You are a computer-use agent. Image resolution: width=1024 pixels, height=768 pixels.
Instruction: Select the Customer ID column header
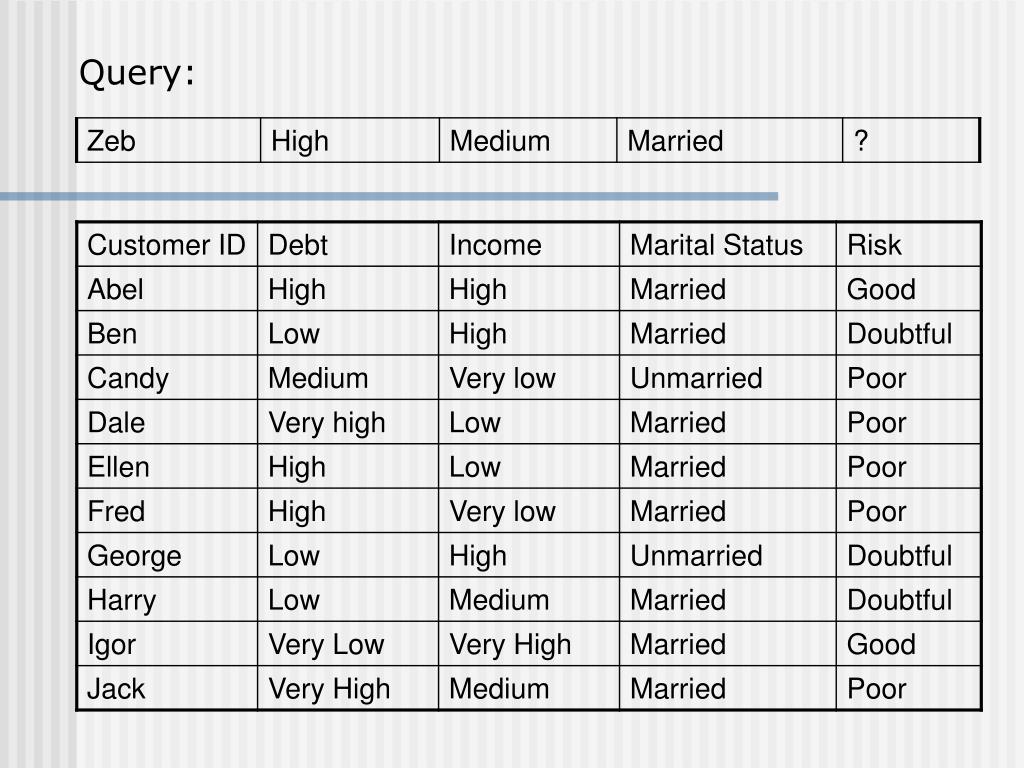(x=167, y=245)
